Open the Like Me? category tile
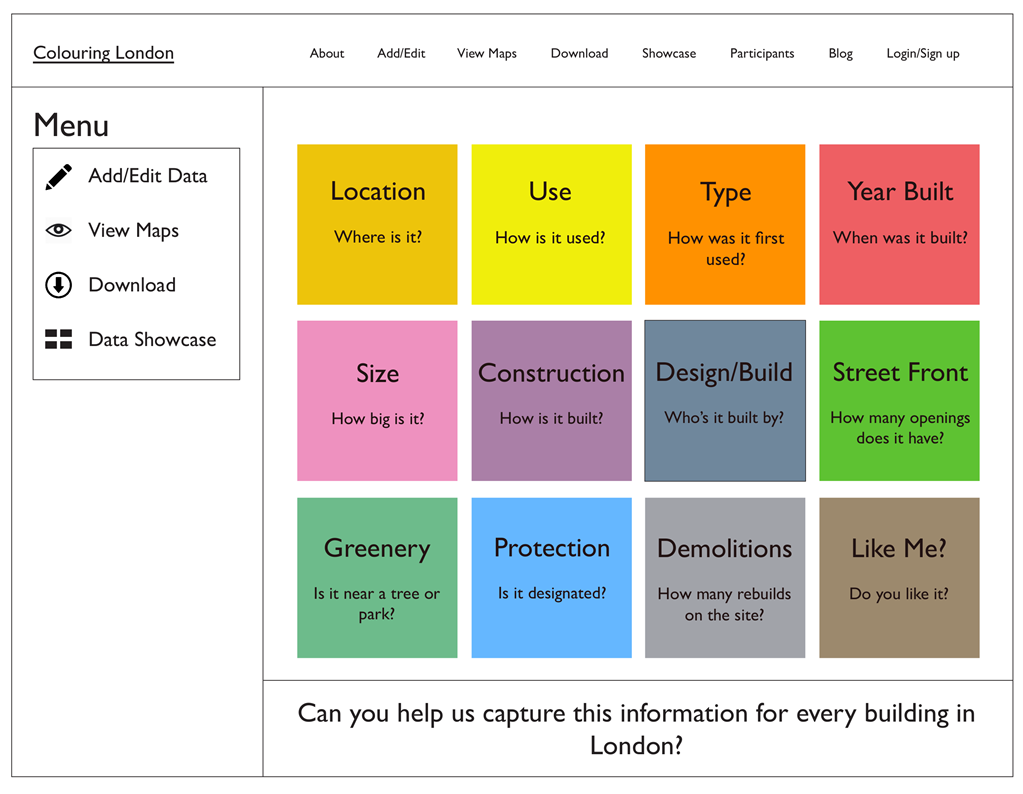1023x794 pixels. point(898,577)
